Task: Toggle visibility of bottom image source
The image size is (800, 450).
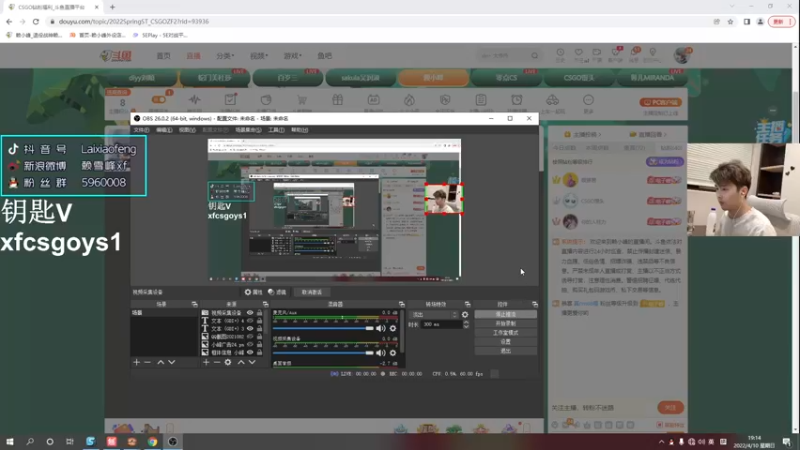Action: (250, 353)
